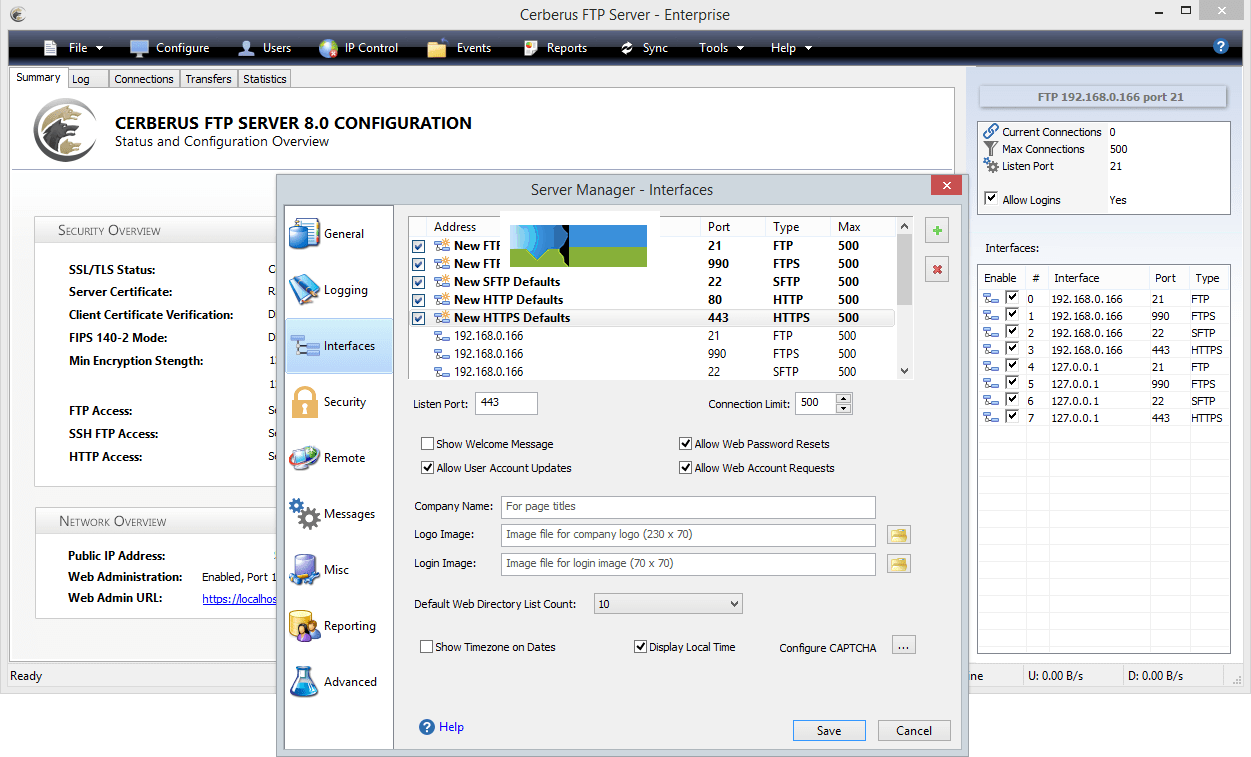Click the Address column header
The width and height of the screenshot is (1251, 757).
tap(455, 227)
